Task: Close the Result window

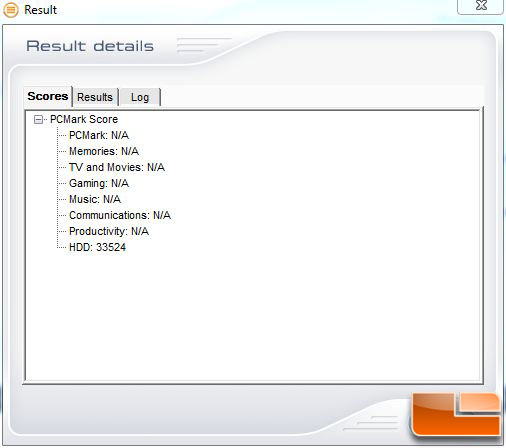Action: click(481, 6)
